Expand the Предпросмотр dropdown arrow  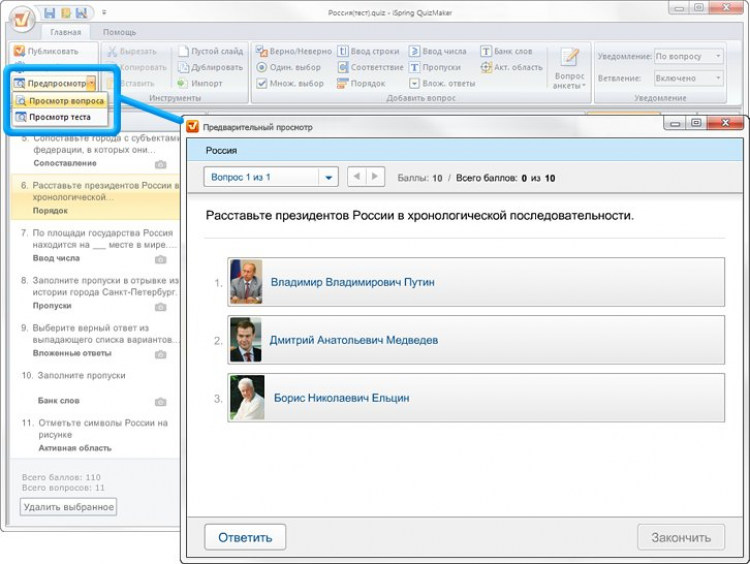tap(91, 83)
